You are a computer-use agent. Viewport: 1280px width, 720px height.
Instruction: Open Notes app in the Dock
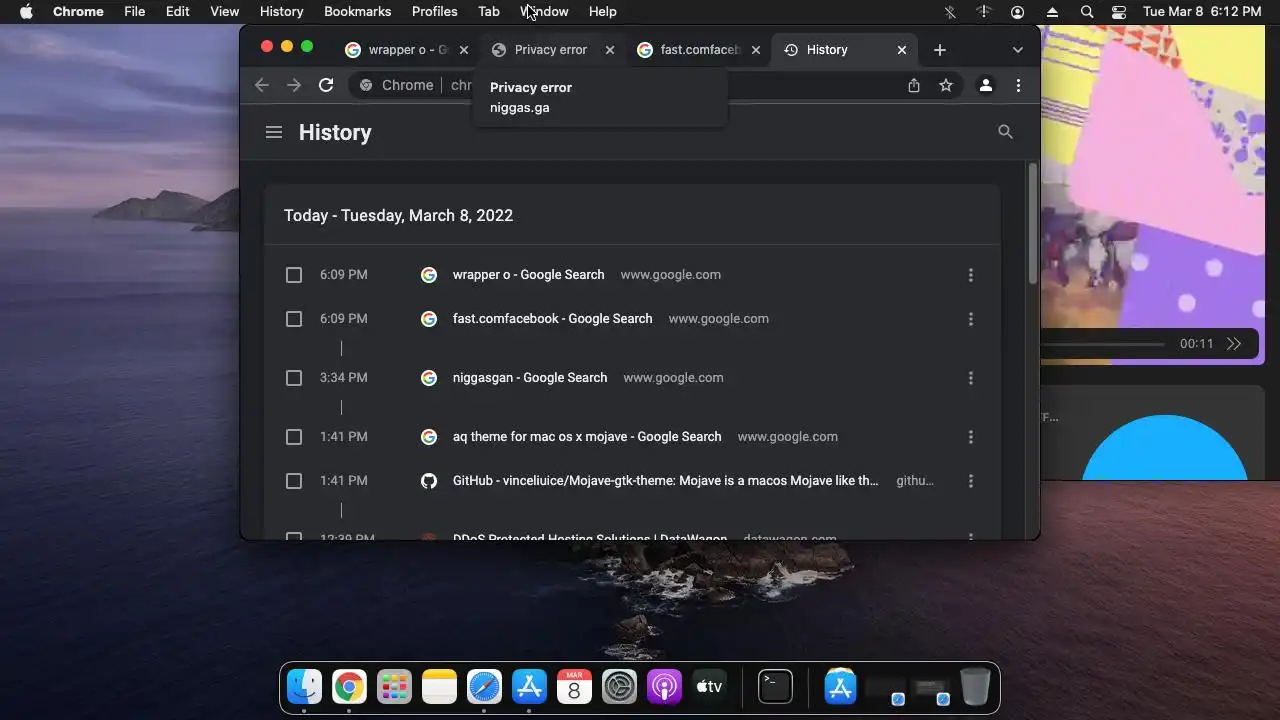pos(439,687)
